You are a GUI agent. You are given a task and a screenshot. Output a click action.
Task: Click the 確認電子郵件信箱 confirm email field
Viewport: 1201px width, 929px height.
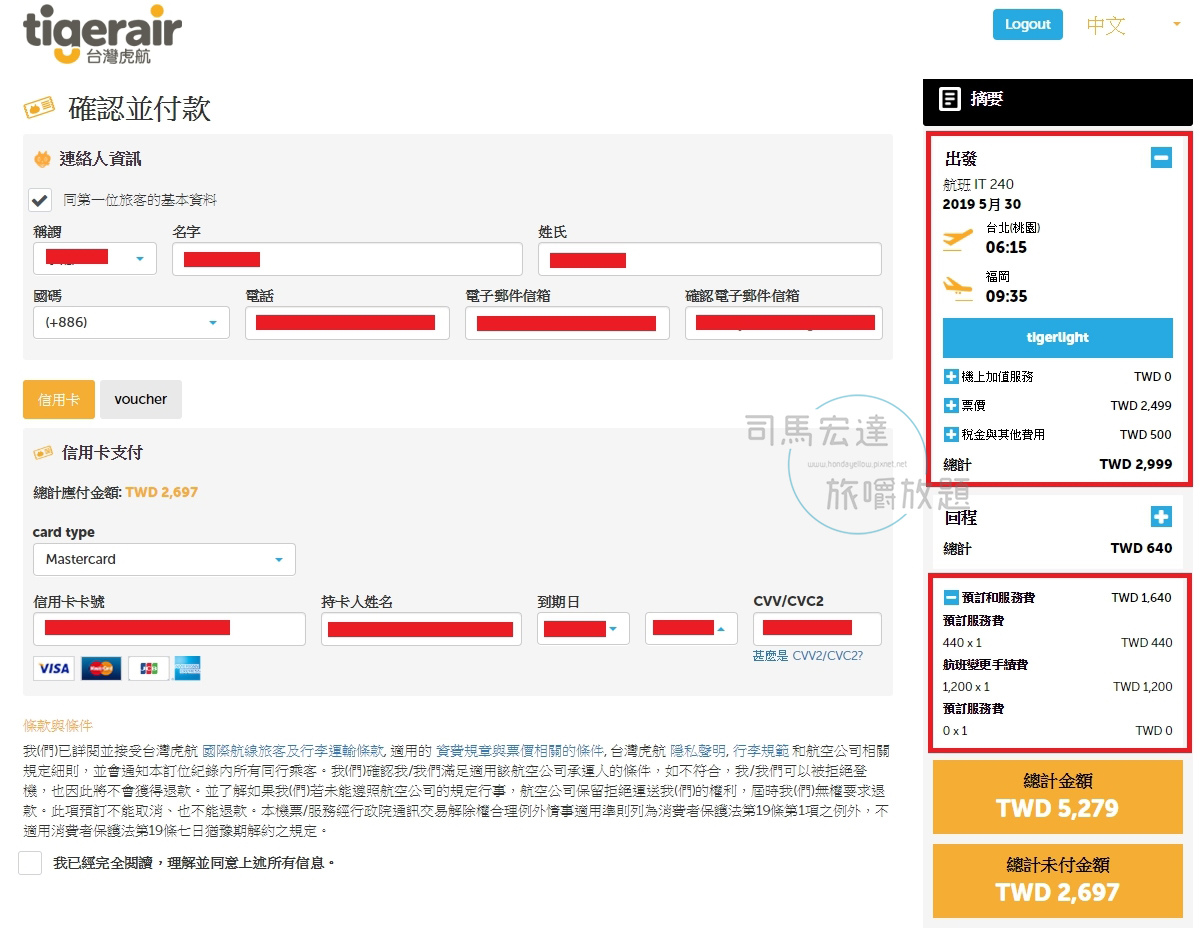[784, 323]
